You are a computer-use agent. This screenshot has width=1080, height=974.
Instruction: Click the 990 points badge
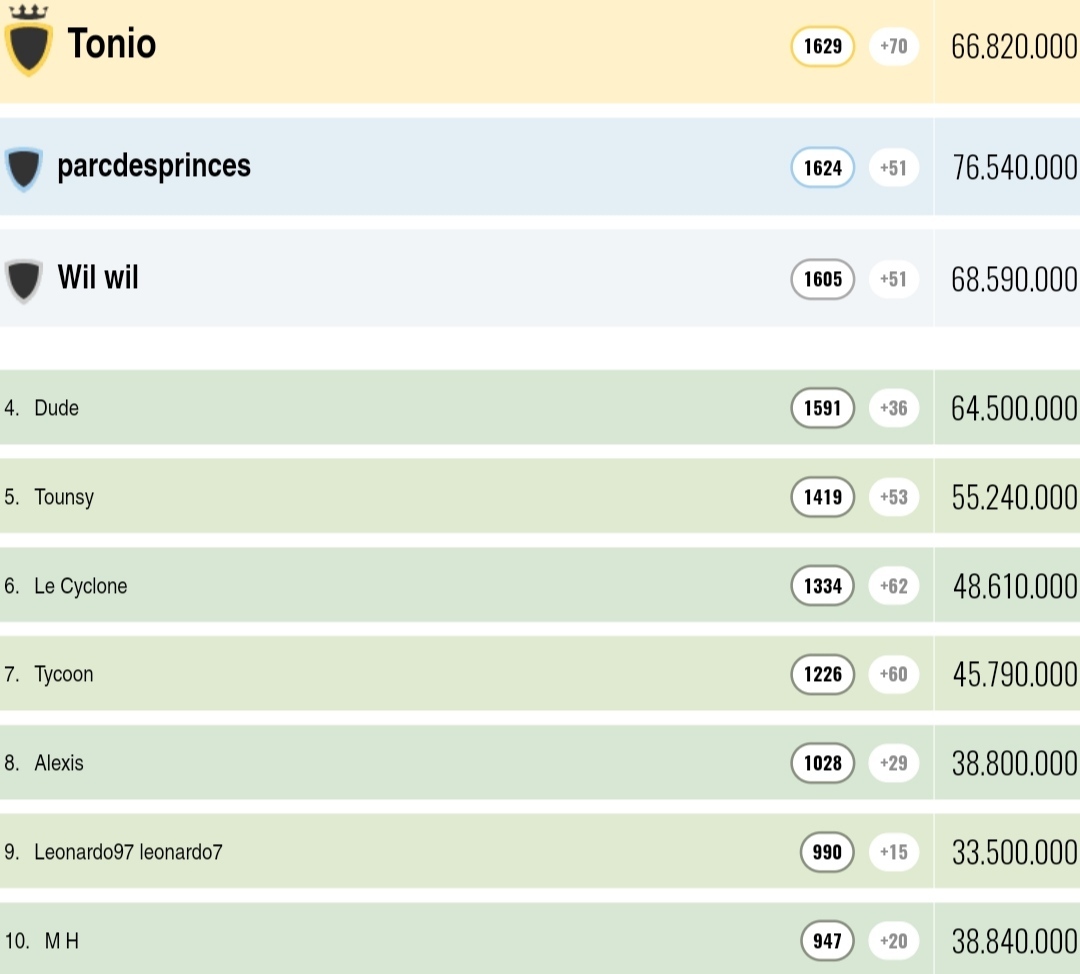coord(826,852)
